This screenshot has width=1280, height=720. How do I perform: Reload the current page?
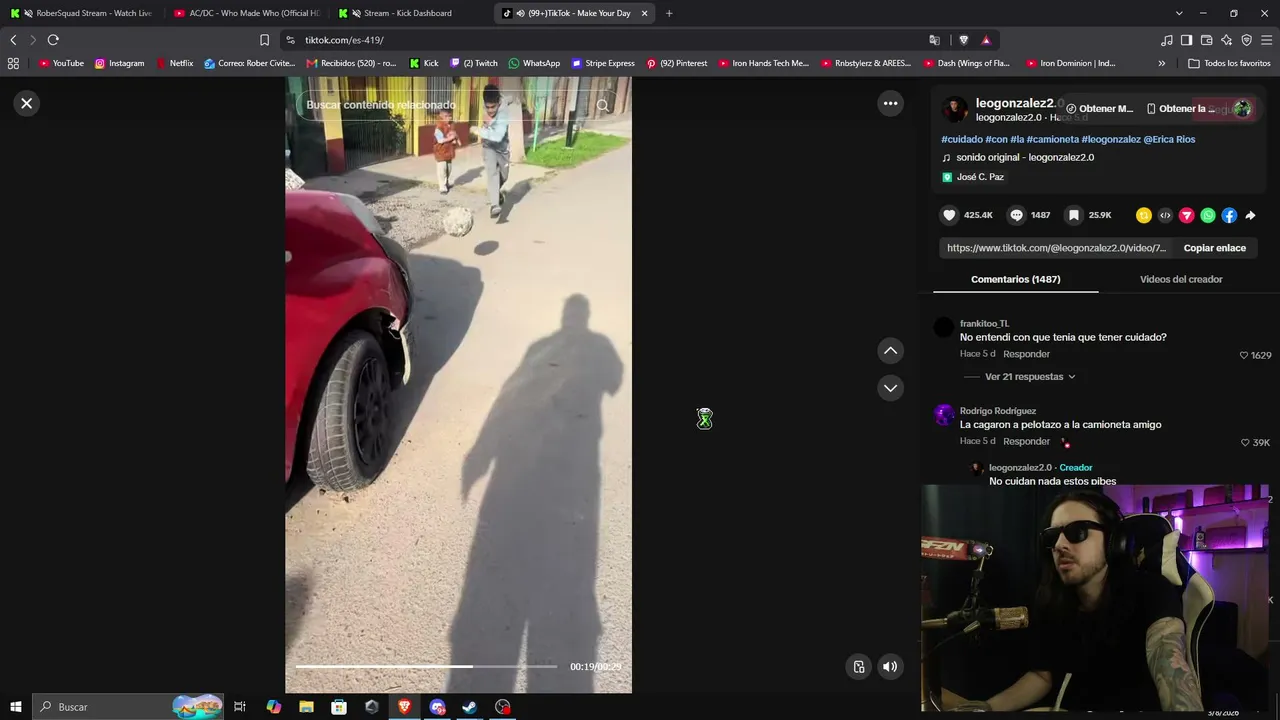[x=53, y=40]
